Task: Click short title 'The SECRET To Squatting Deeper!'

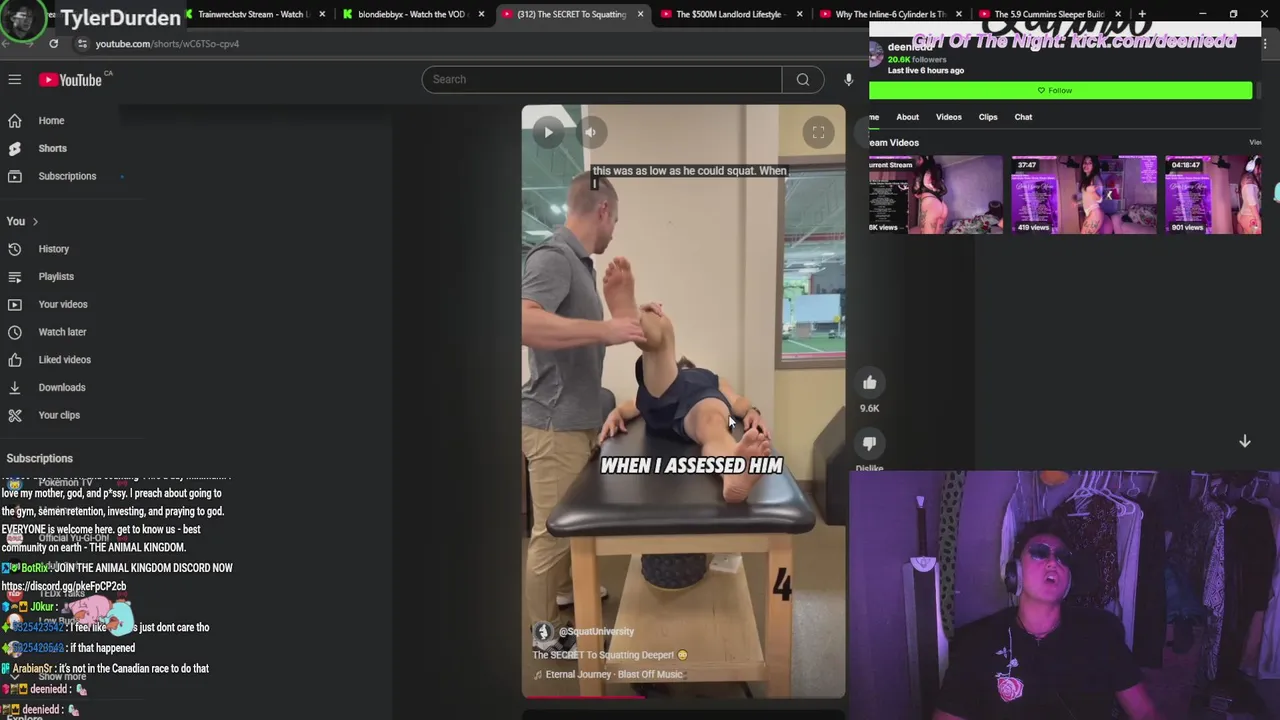Action: click(x=603, y=655)
